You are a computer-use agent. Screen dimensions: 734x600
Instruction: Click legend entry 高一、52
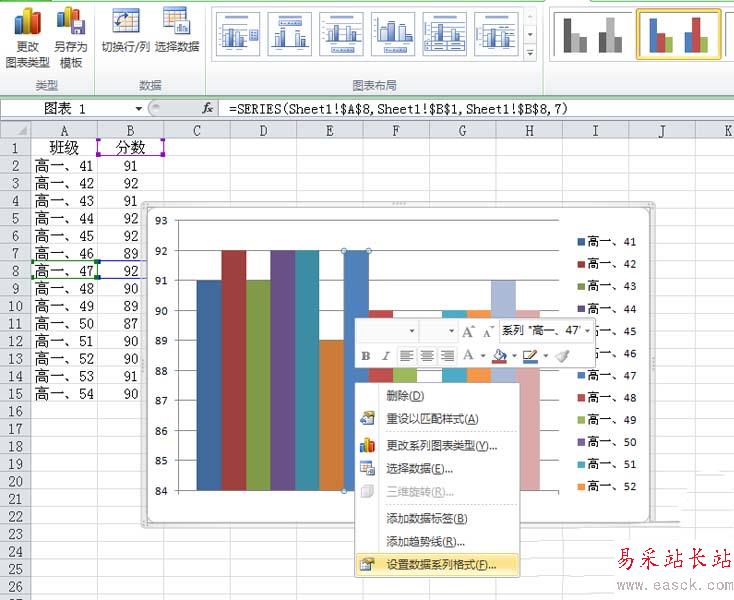pyautogui.click(x=607, y=486)
